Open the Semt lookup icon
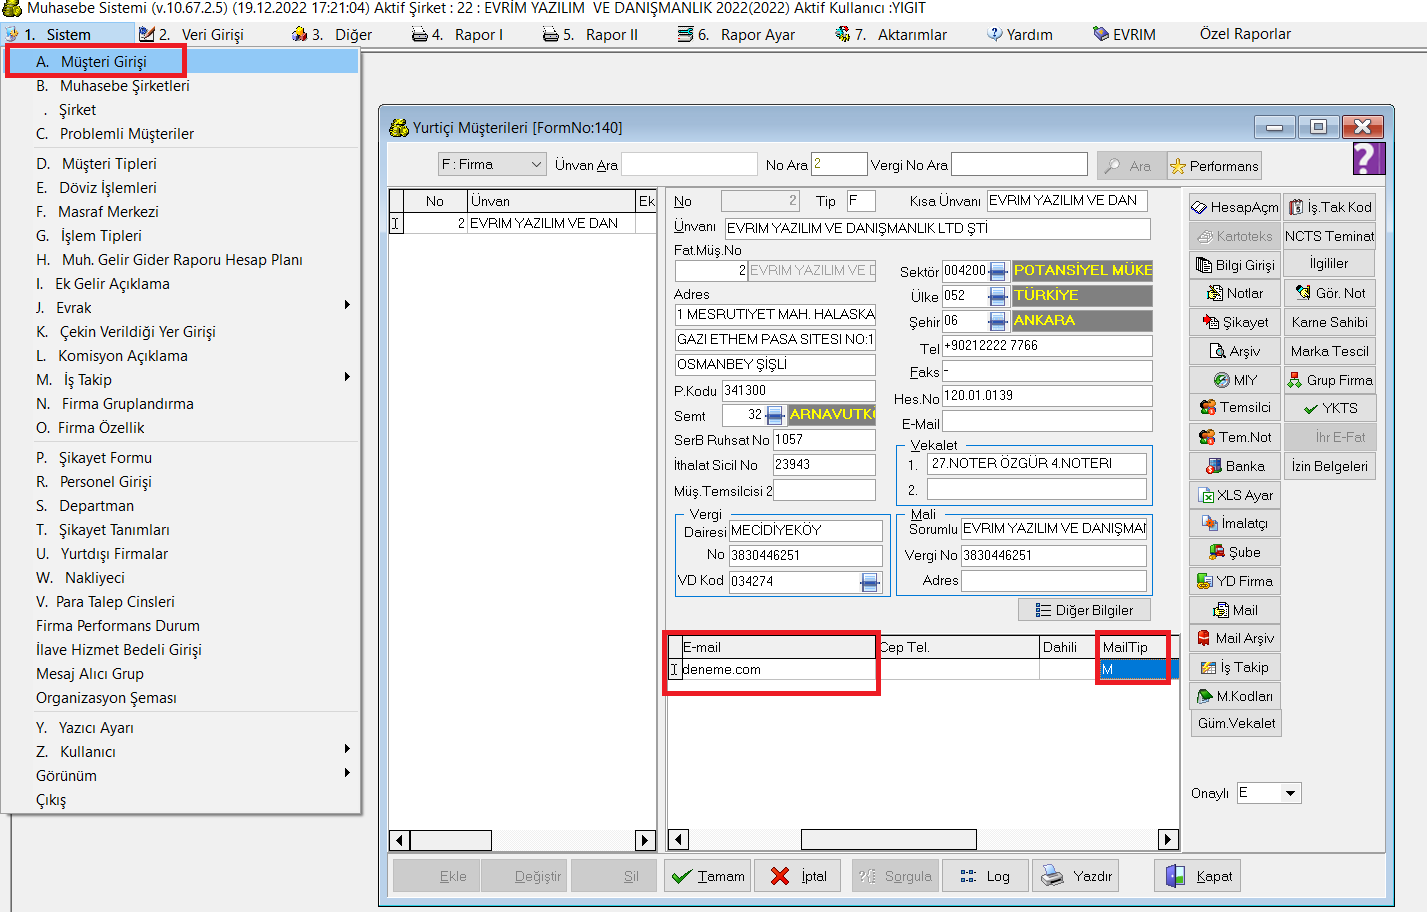 click(775, 415)
